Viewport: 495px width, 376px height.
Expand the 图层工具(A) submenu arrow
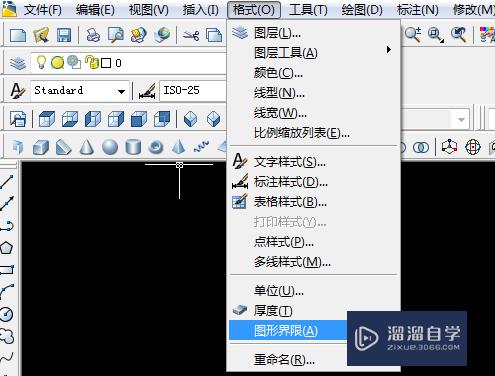pyautogui.click(x=389, y=50)
